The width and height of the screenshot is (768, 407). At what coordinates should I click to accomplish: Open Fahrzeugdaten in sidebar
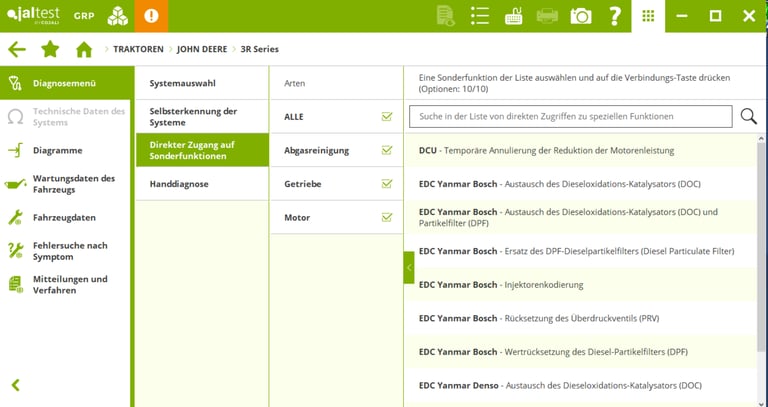point(64,217)
